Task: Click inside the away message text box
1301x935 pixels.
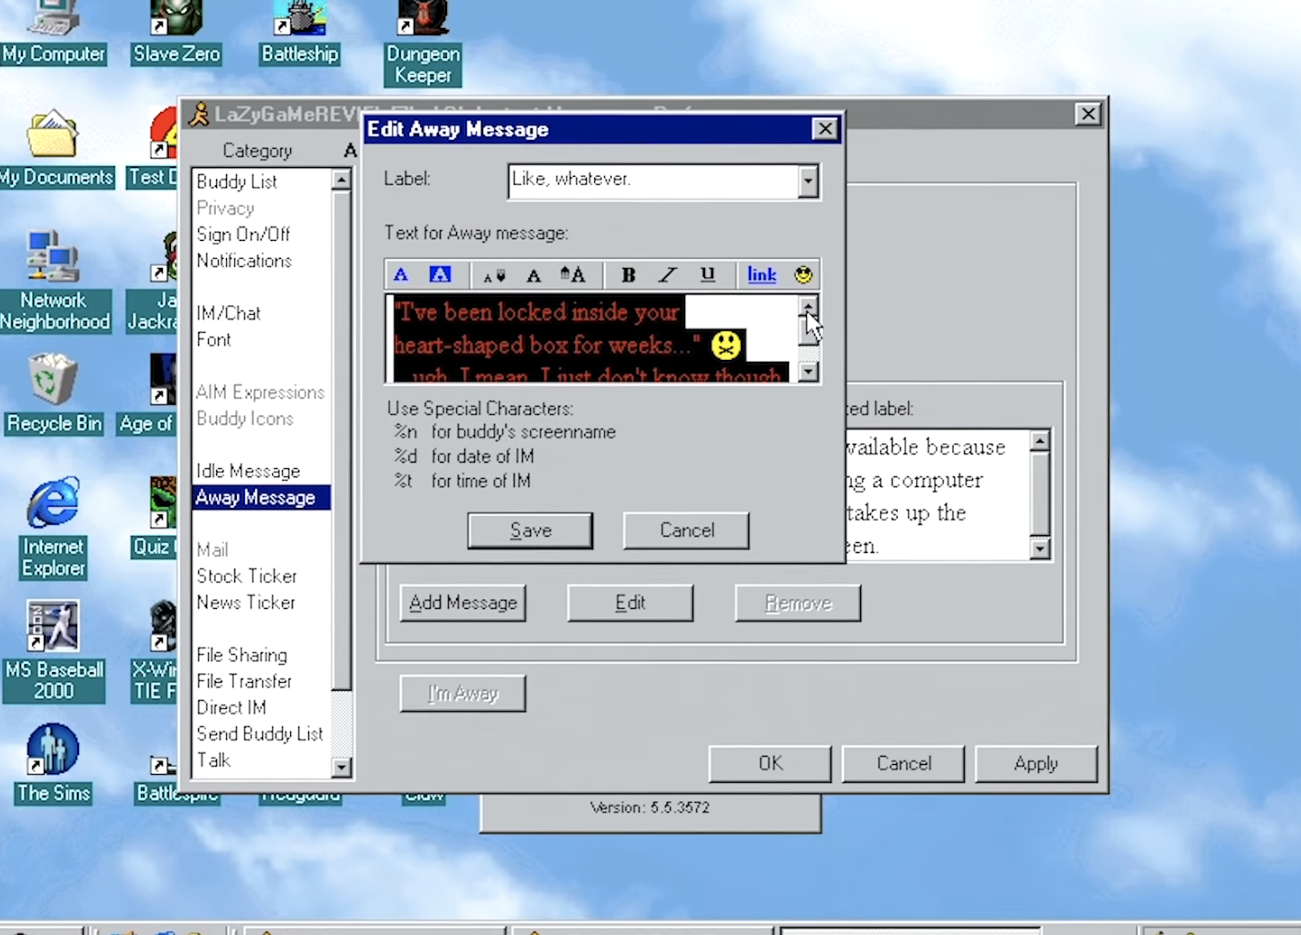Action: pyautogui.click(x=592, y=338)
